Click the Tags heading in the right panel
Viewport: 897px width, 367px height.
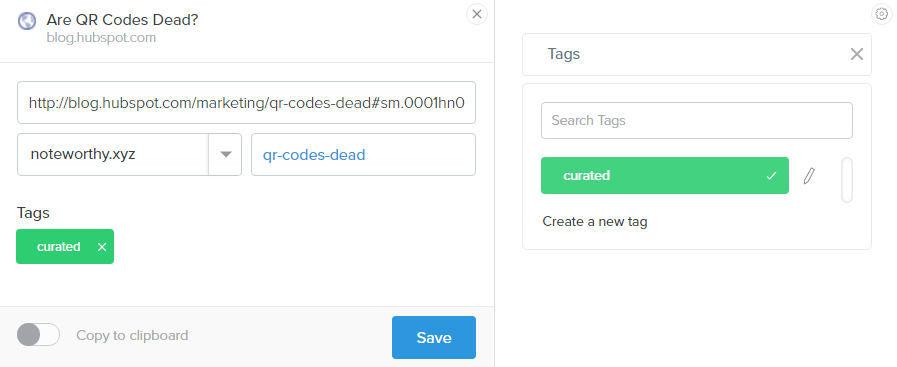coord(563,54)
